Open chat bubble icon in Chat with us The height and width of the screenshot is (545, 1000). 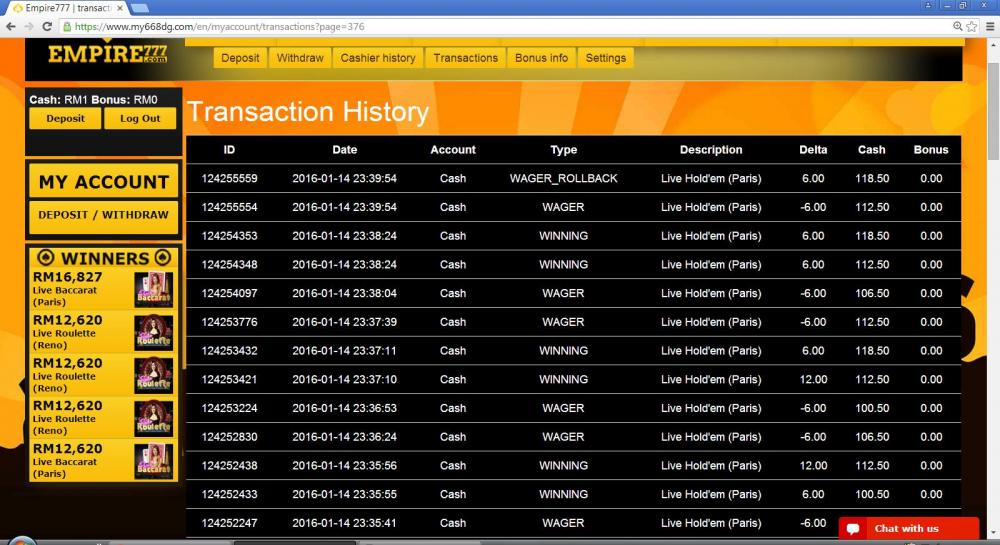point(853,528)
